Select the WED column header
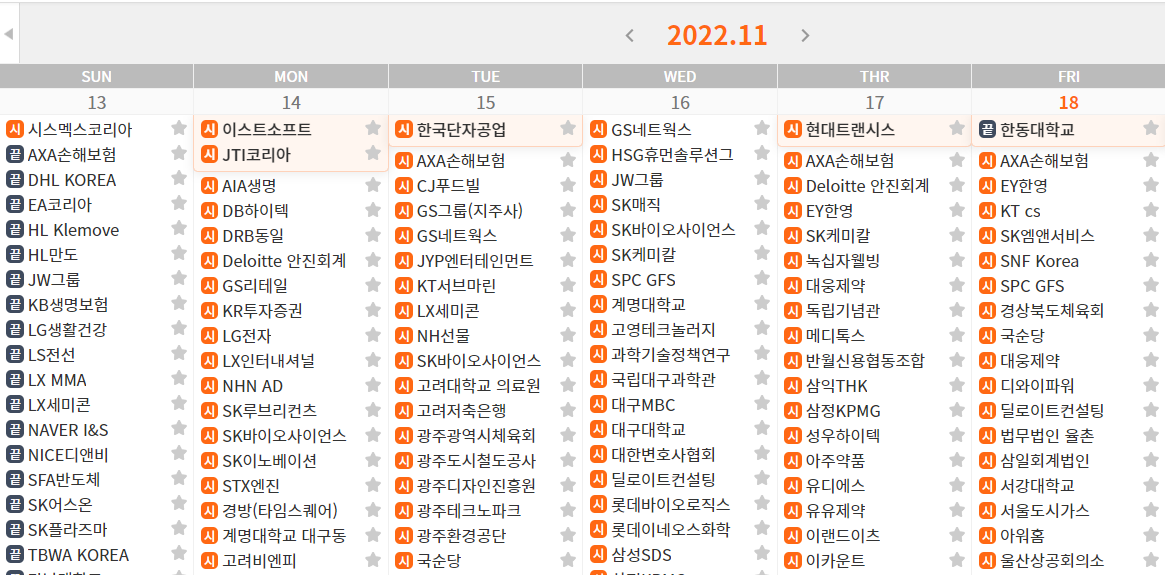 (x=680, y=77)
